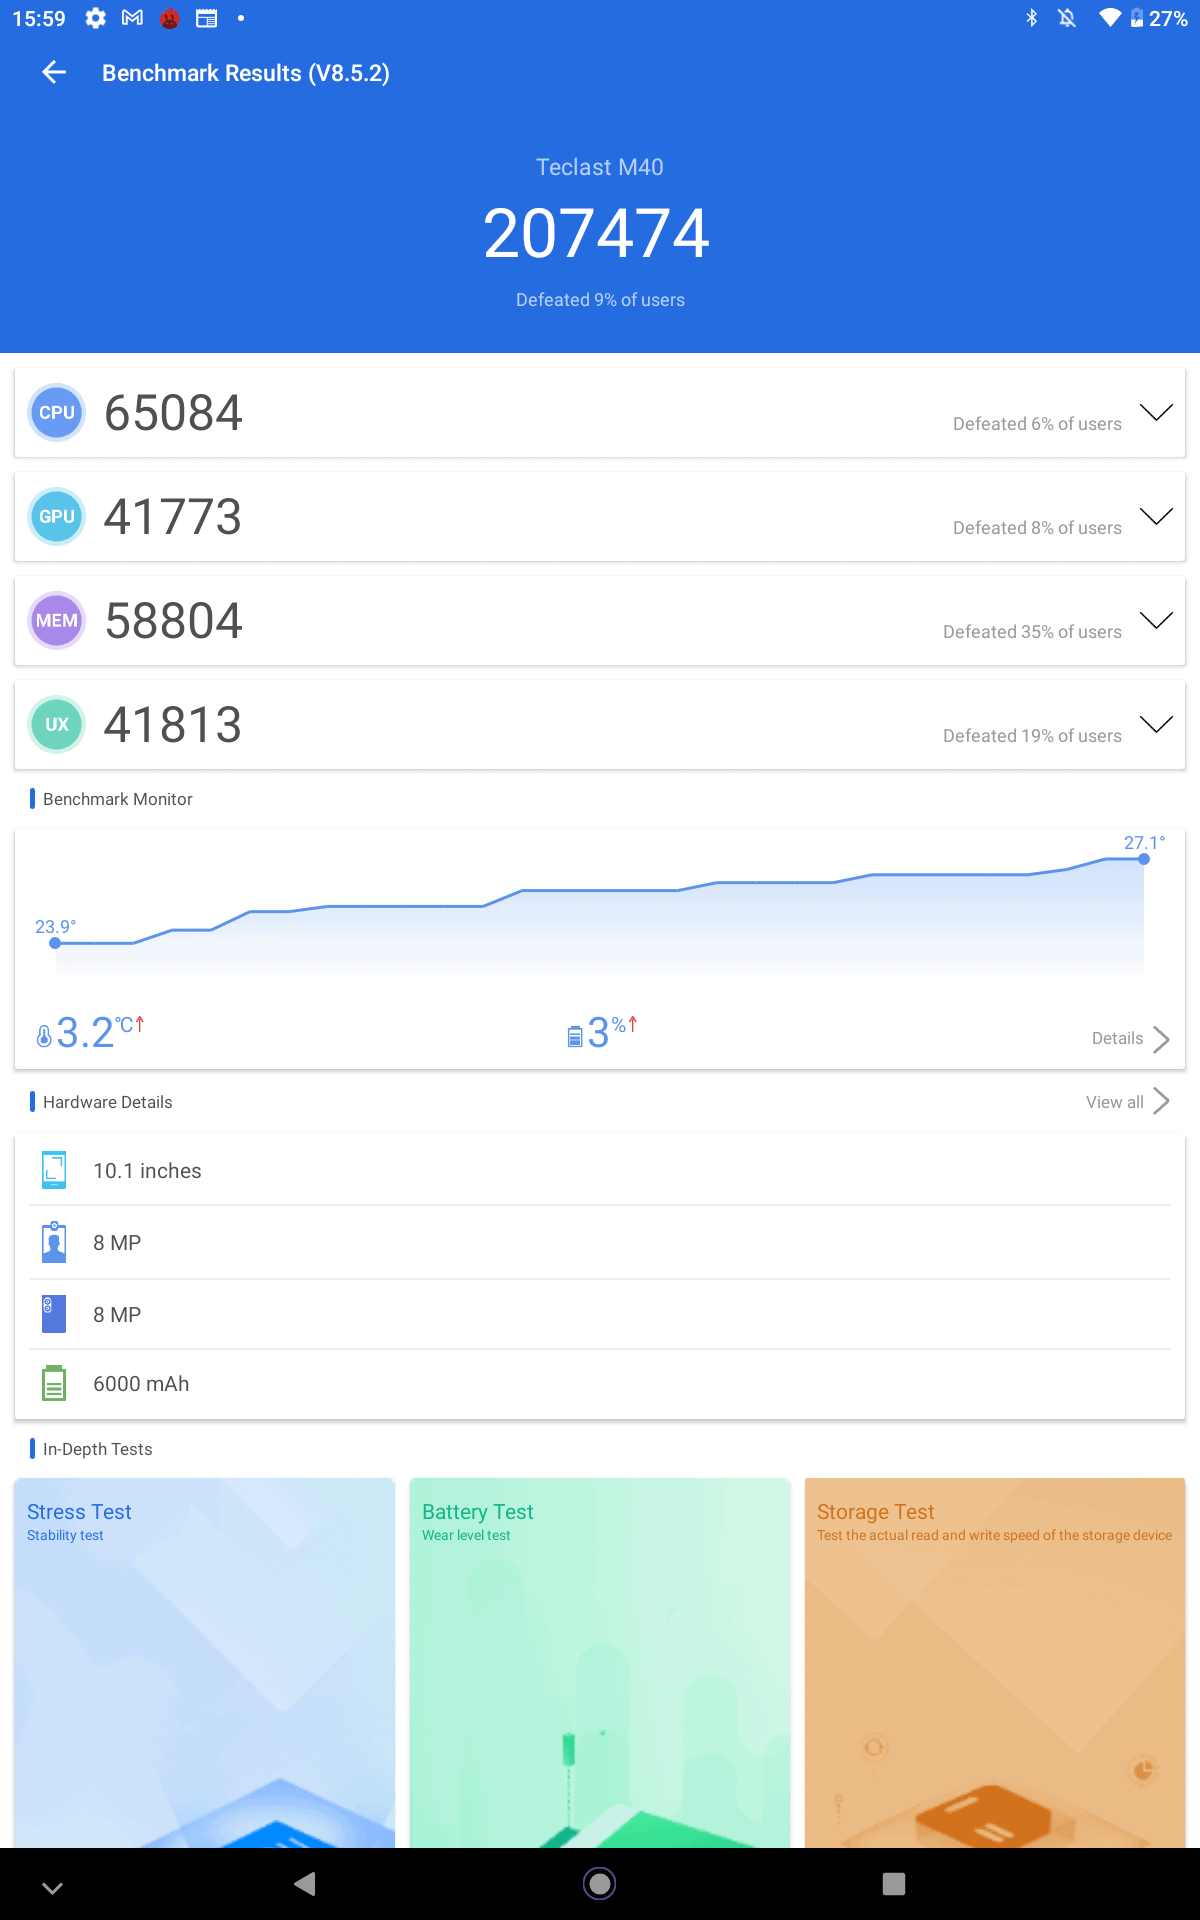Image resolution: width=1200 pixels, height=1920 pixels.
Task: Open settings gear in status bar
Action: [x=95, y=18]
